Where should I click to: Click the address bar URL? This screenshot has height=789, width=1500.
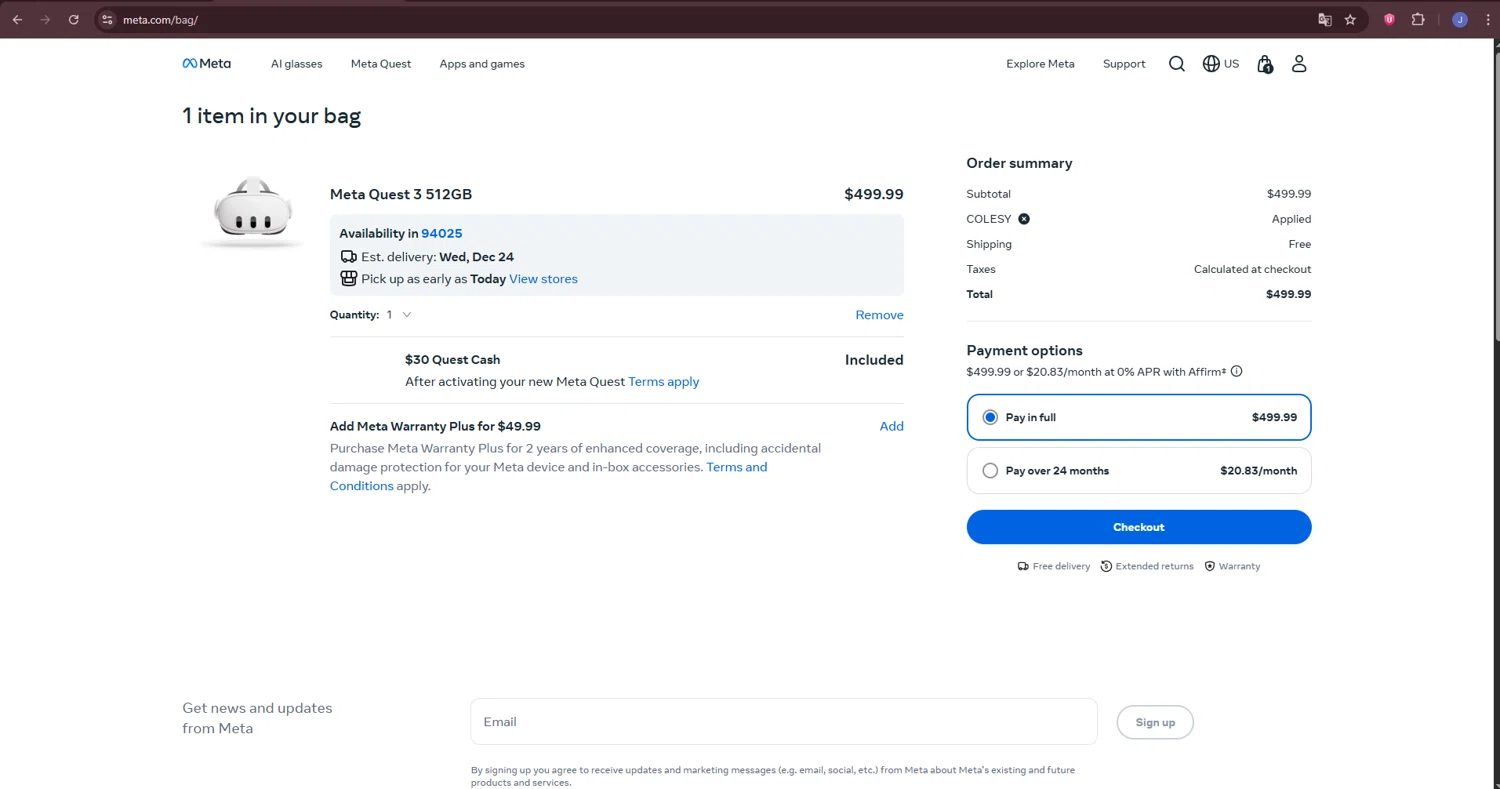(x=160, y=20)
